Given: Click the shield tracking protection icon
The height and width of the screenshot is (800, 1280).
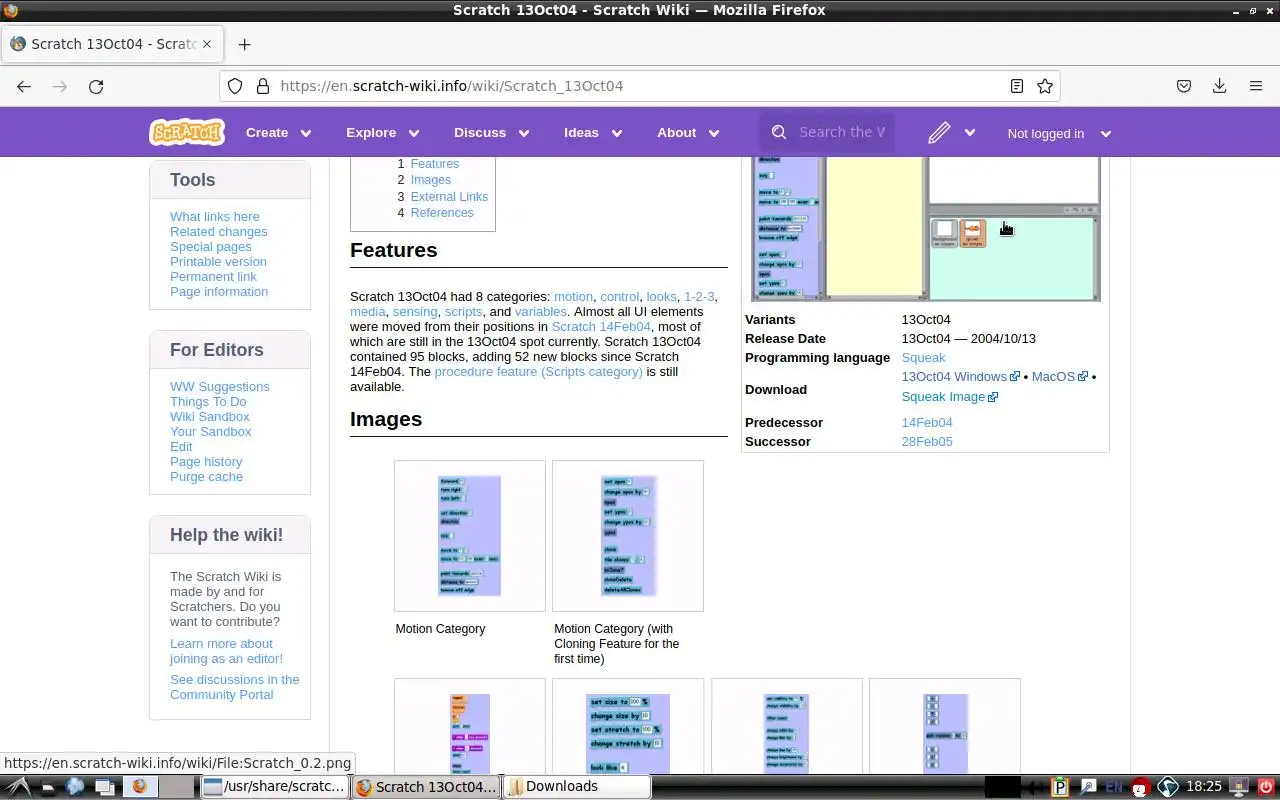Looking at the screenshot, I should (x=235, y=86).
